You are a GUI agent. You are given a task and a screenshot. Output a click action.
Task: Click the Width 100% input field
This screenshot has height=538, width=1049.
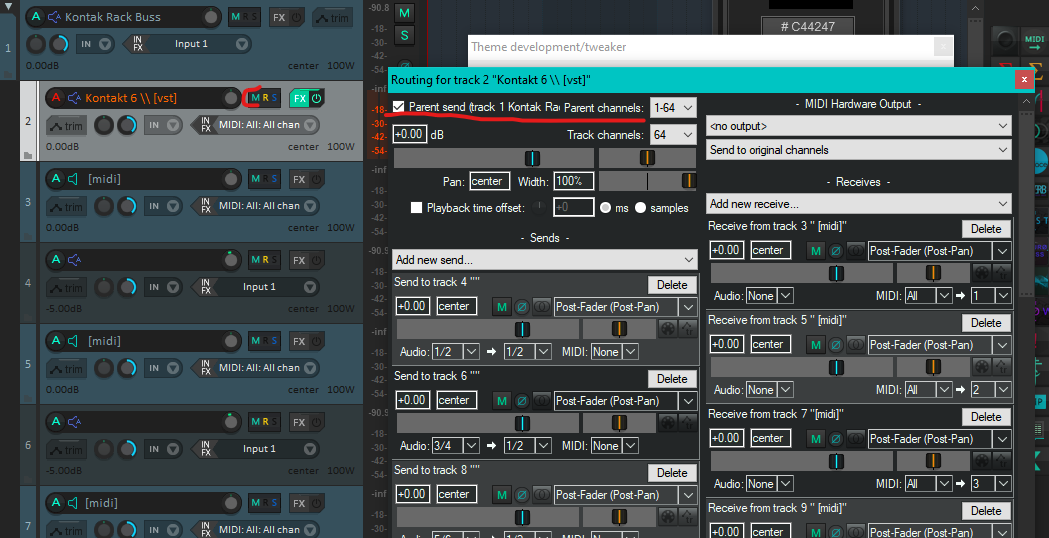pos(573,181)
